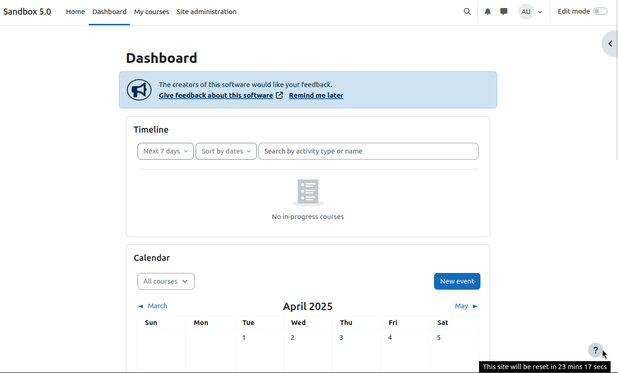Click the Sandbox 5.0 site name
The width and height of the screenshot is (618, 373).
(27, 11)
